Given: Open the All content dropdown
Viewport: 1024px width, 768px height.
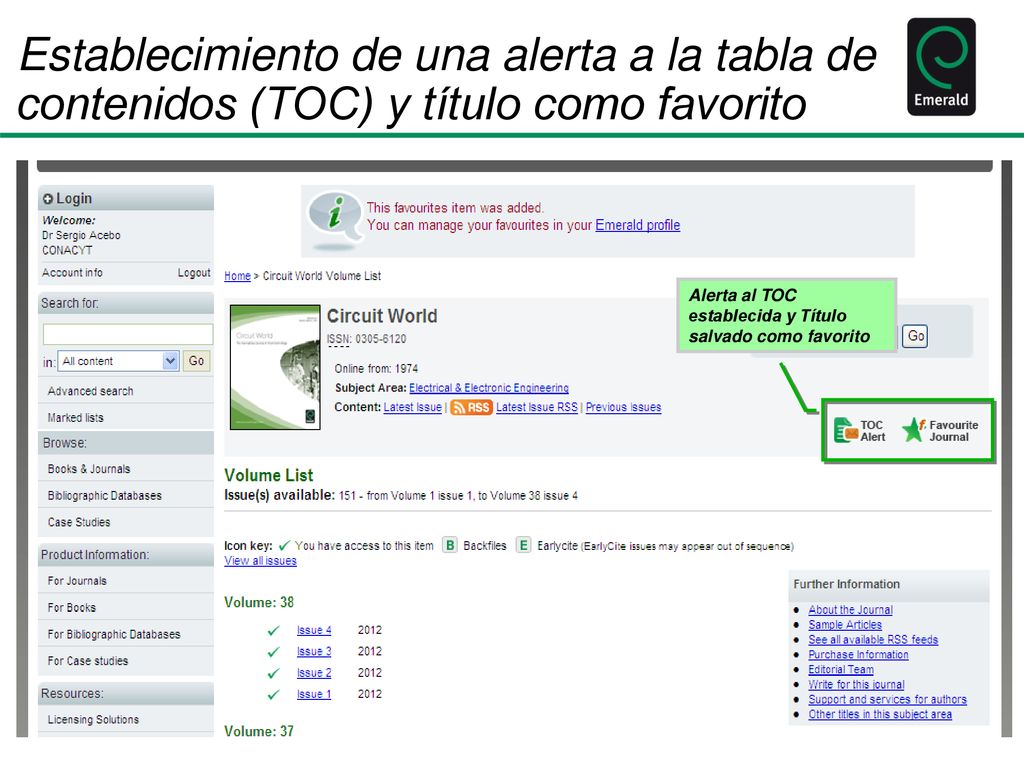Looking at the screenshot, I should (118, 361).
